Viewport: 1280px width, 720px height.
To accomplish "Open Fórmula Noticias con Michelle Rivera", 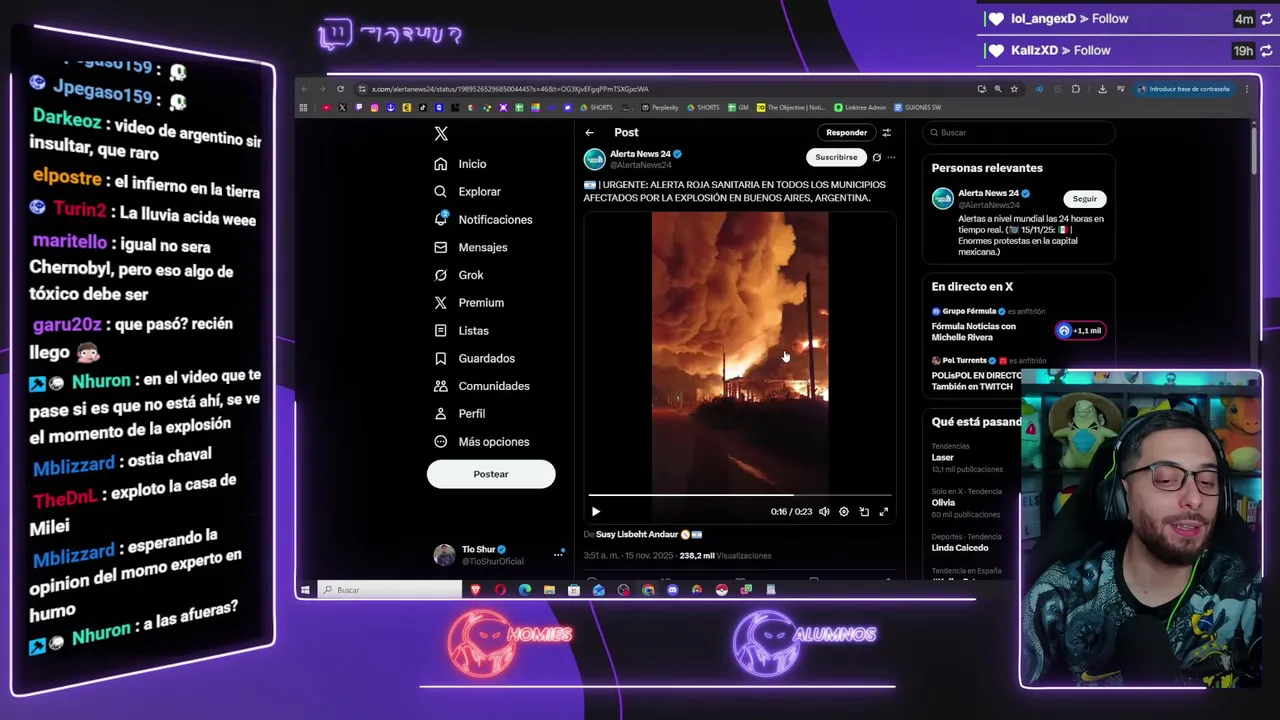I will [x=973, y=332].
